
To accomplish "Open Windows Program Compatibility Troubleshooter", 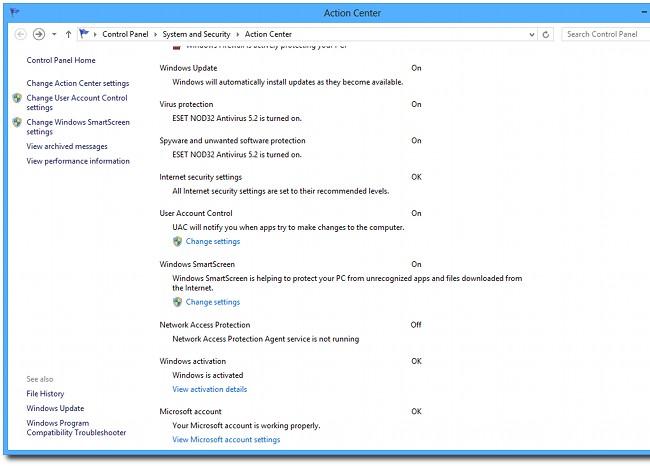I will [76, 427].
